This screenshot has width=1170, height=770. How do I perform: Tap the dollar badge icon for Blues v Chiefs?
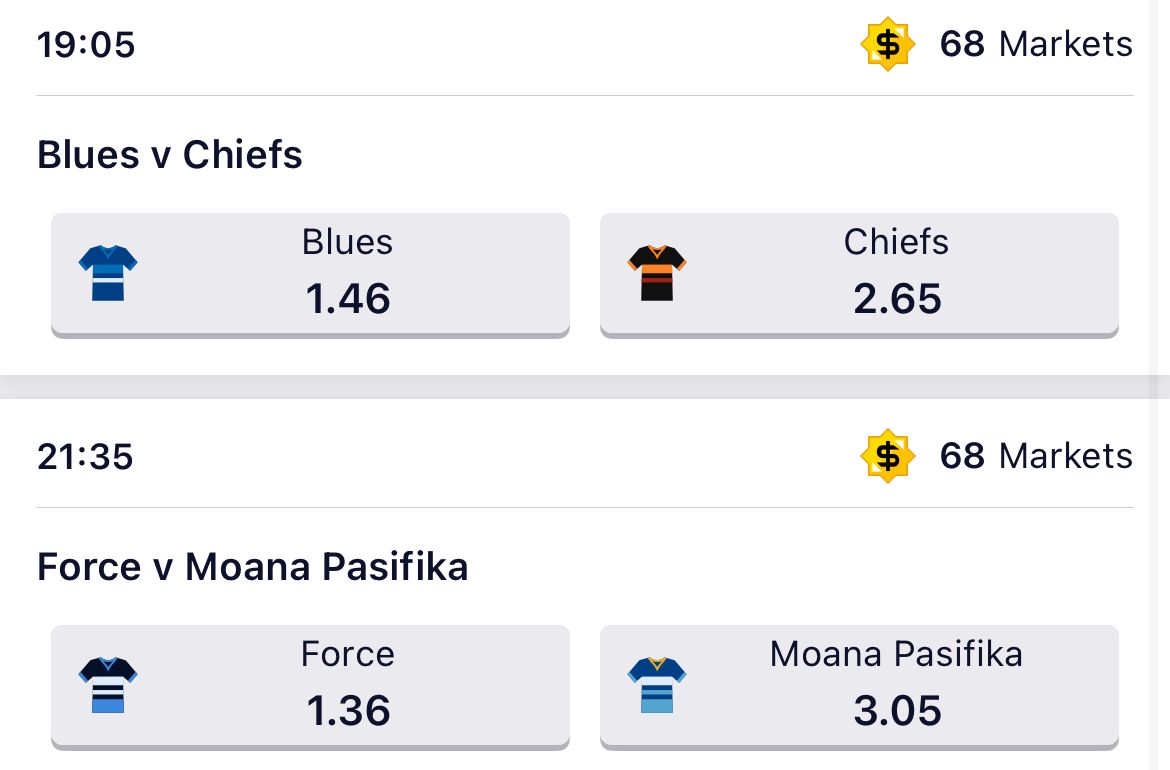coord(887,45)
